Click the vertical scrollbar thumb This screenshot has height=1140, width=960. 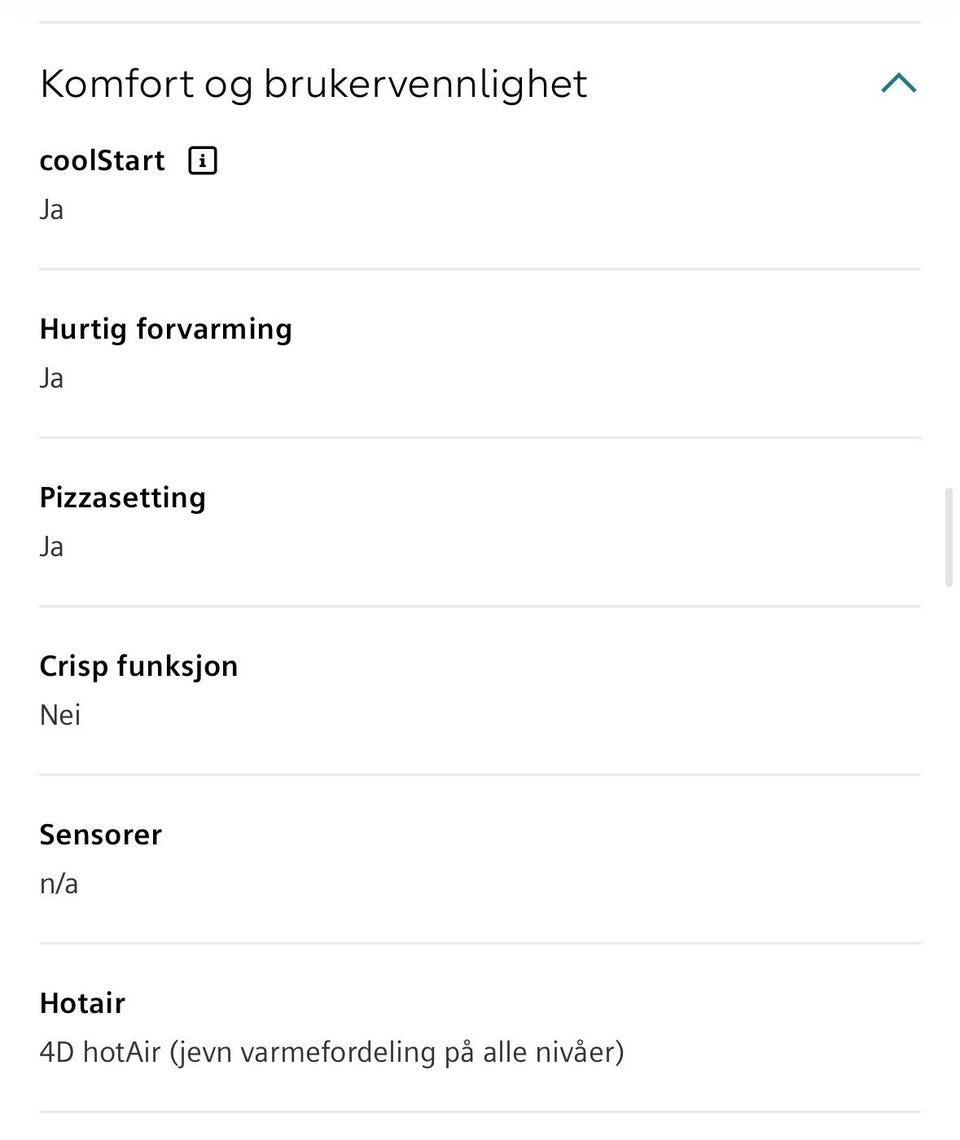(948, 537)
